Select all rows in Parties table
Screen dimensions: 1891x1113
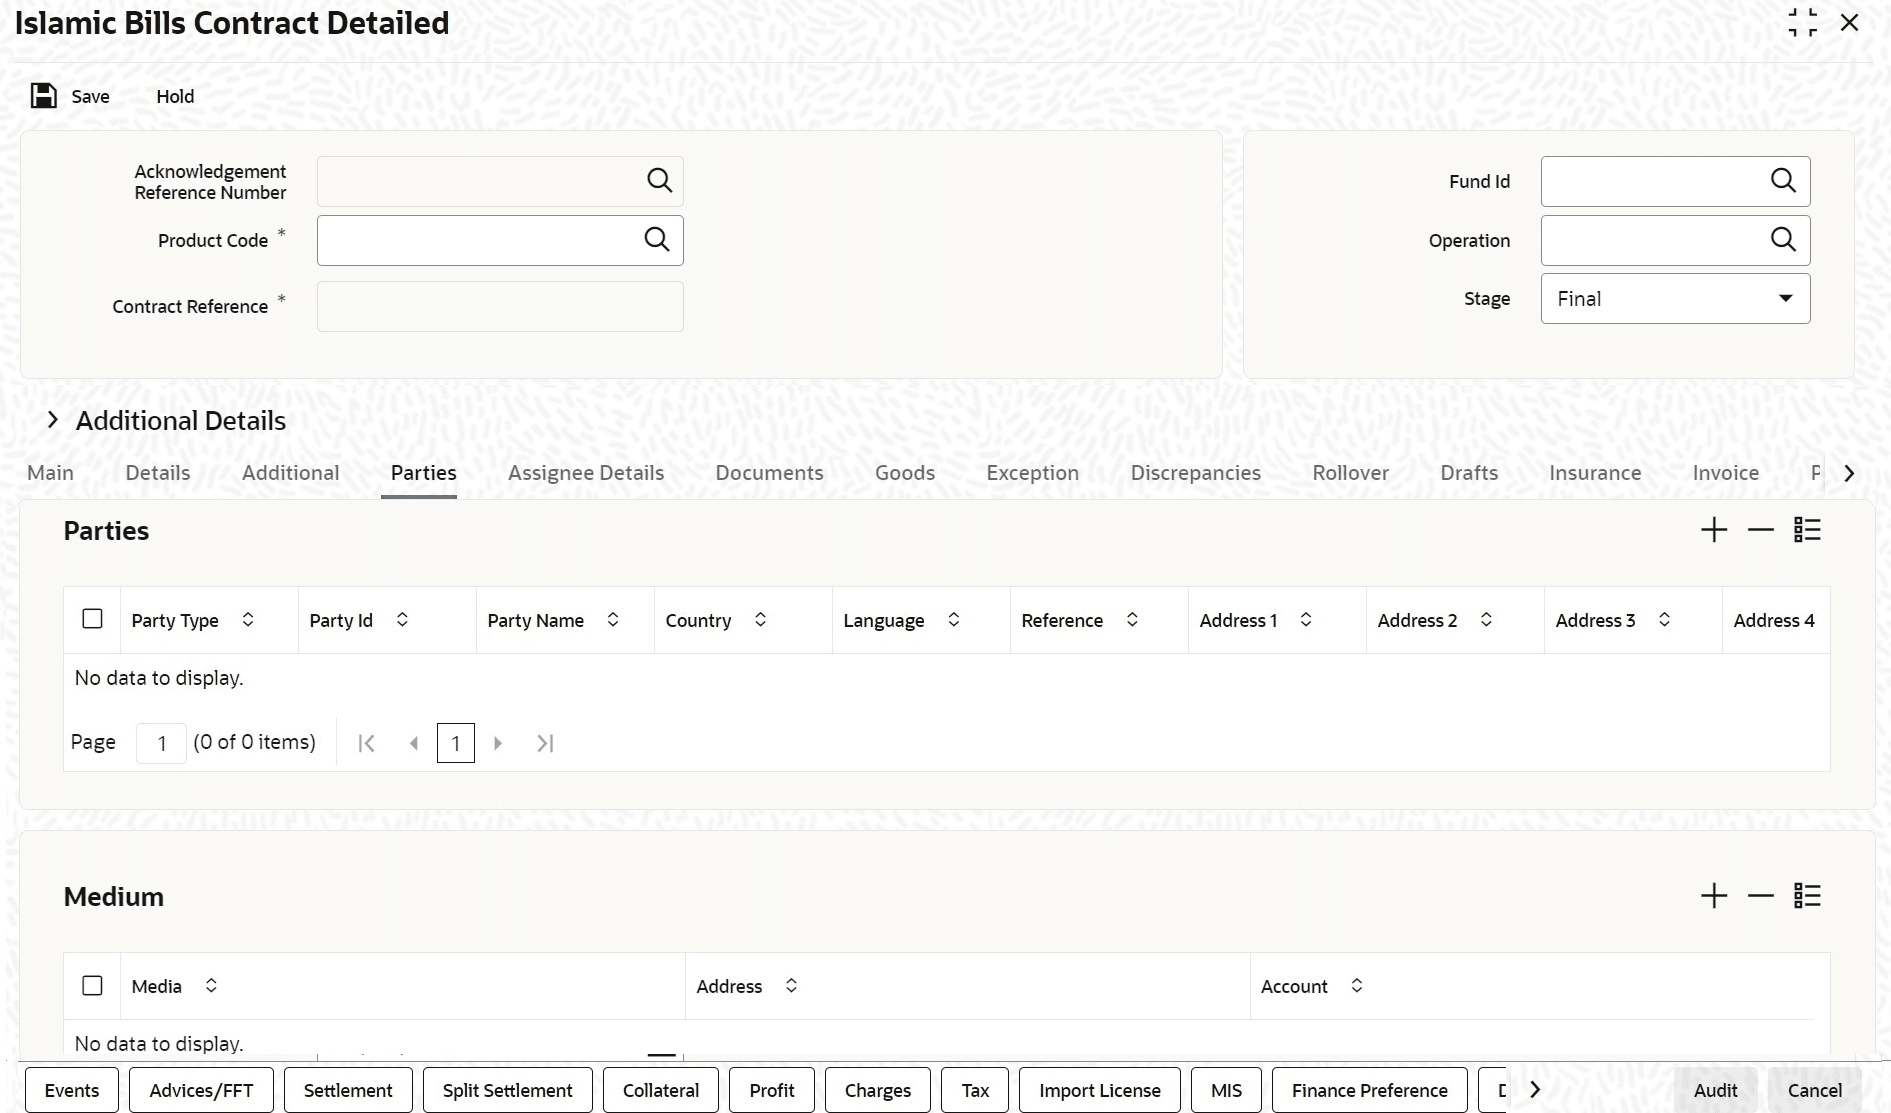(x=92, y=619)
